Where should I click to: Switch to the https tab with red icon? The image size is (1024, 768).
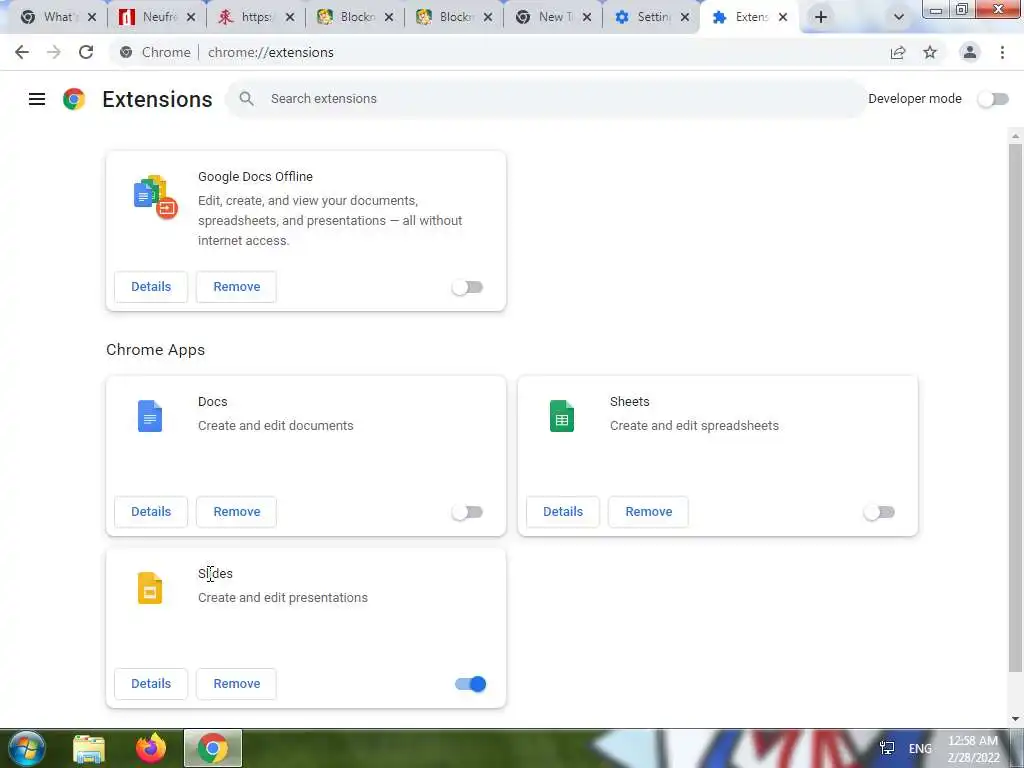pos(256,18)
